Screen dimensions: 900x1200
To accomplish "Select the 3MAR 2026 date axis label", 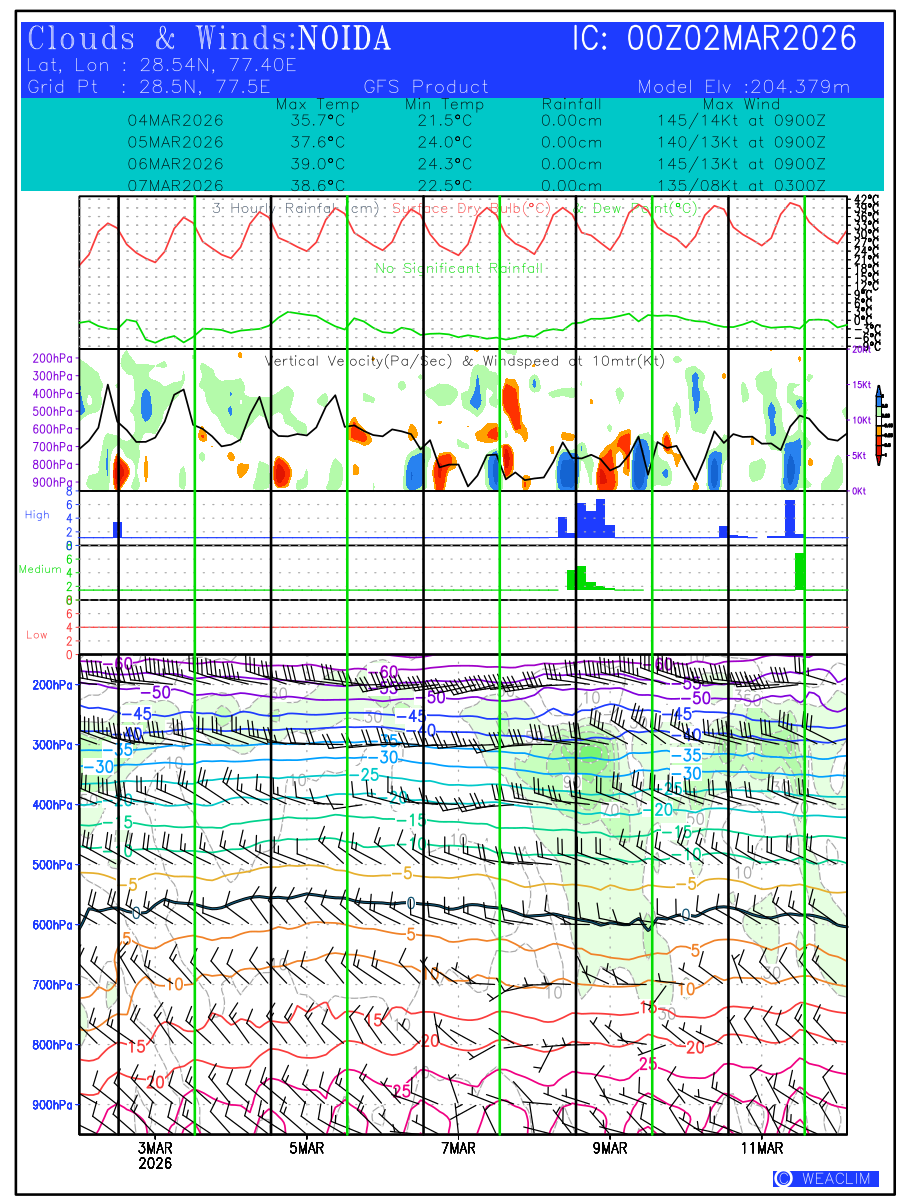I will [156, 1156].
